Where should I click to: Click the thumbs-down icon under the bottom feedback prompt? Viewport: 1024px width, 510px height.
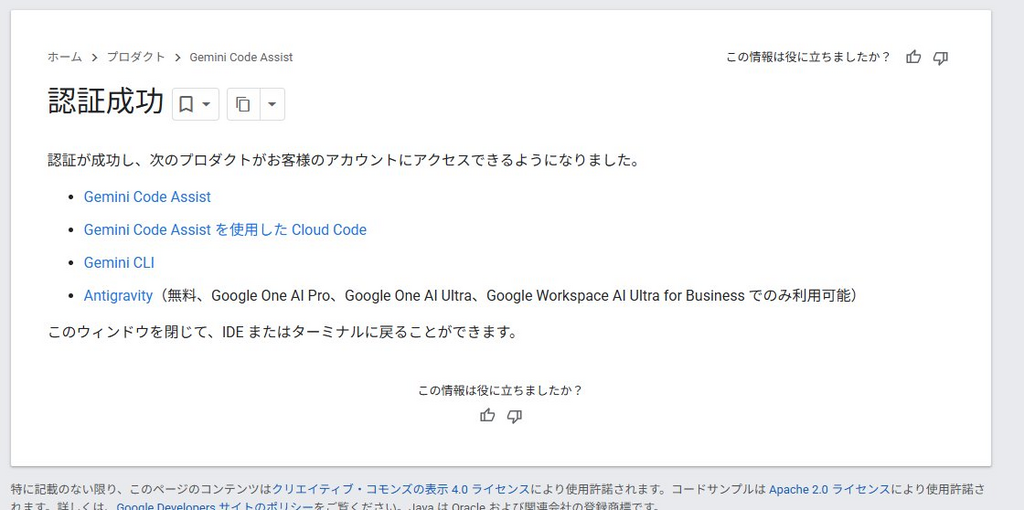515,416
